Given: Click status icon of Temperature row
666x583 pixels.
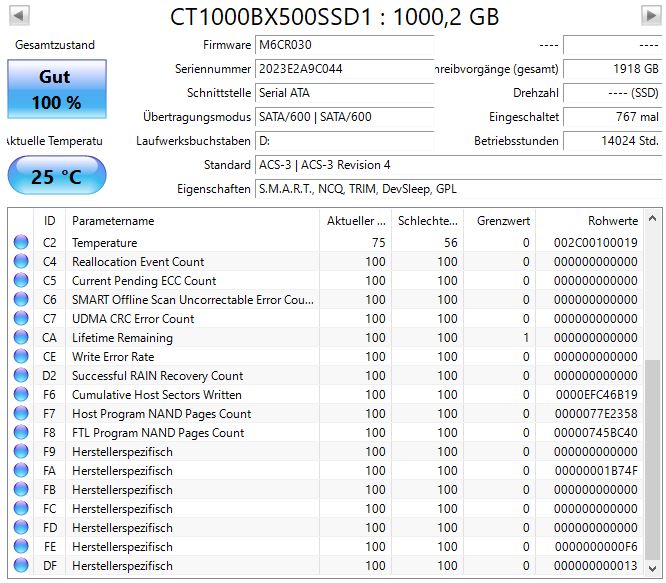Looking at the screenshot, I should coord(21,242).
